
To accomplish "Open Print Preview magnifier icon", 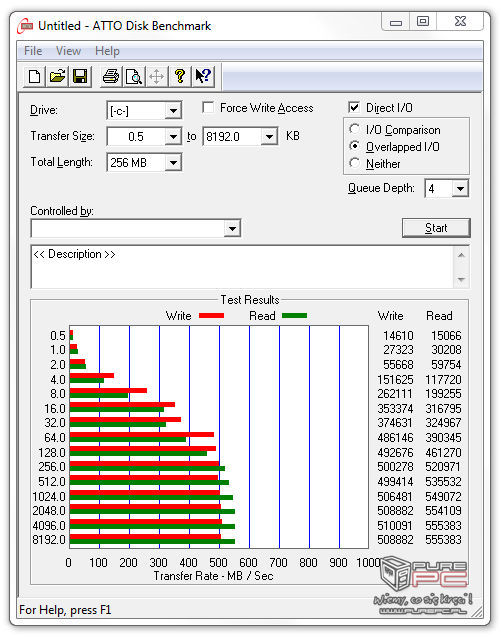I will tap(134, 76).
